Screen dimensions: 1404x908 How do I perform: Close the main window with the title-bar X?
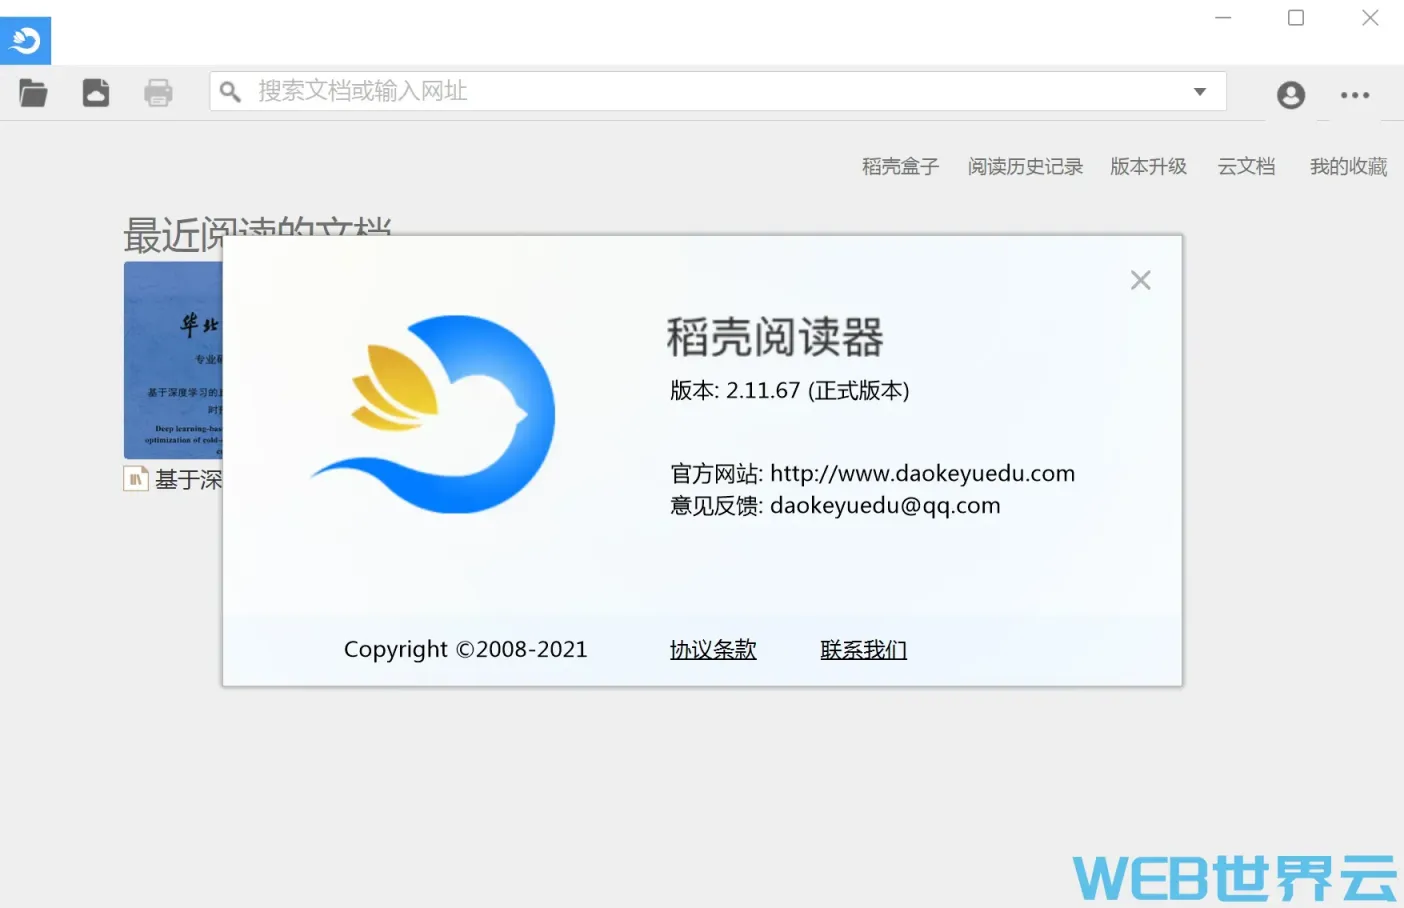pos(1370,18)
